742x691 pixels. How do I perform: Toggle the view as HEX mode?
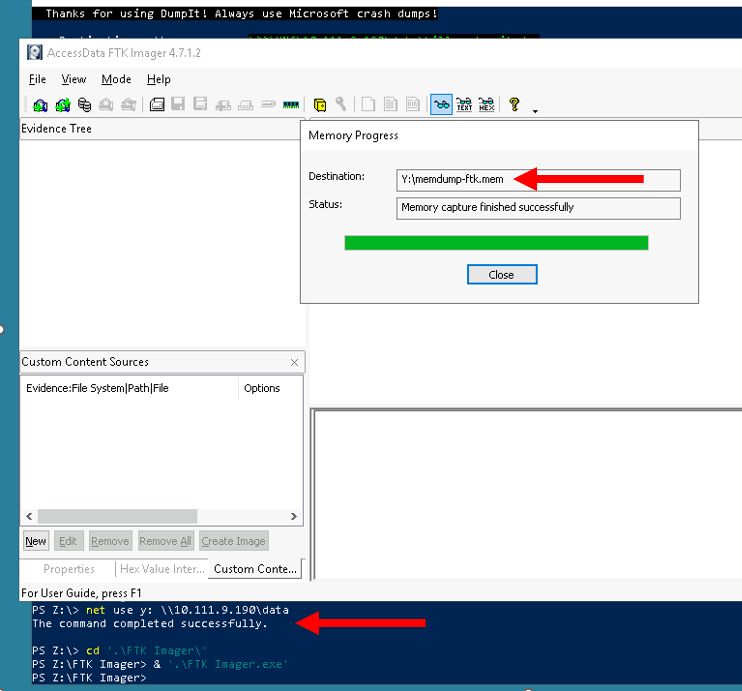[x=487, y=104]
